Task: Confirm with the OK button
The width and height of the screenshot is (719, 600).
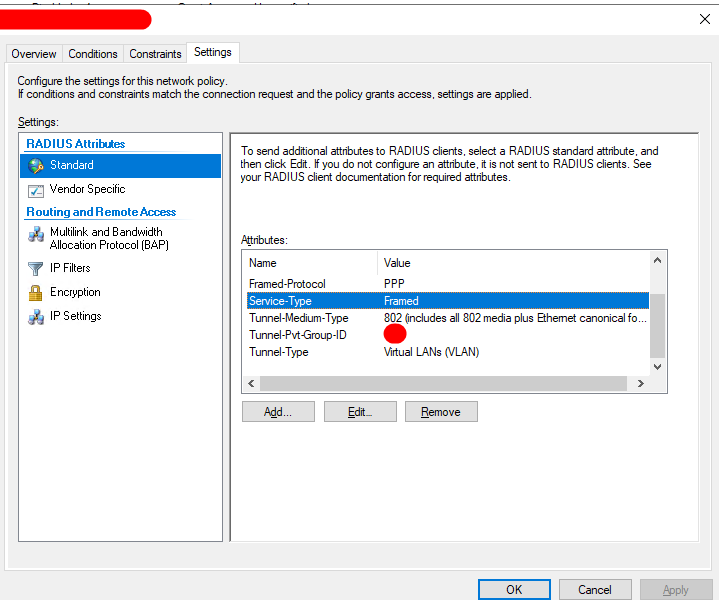Action: tap(514, 589)
